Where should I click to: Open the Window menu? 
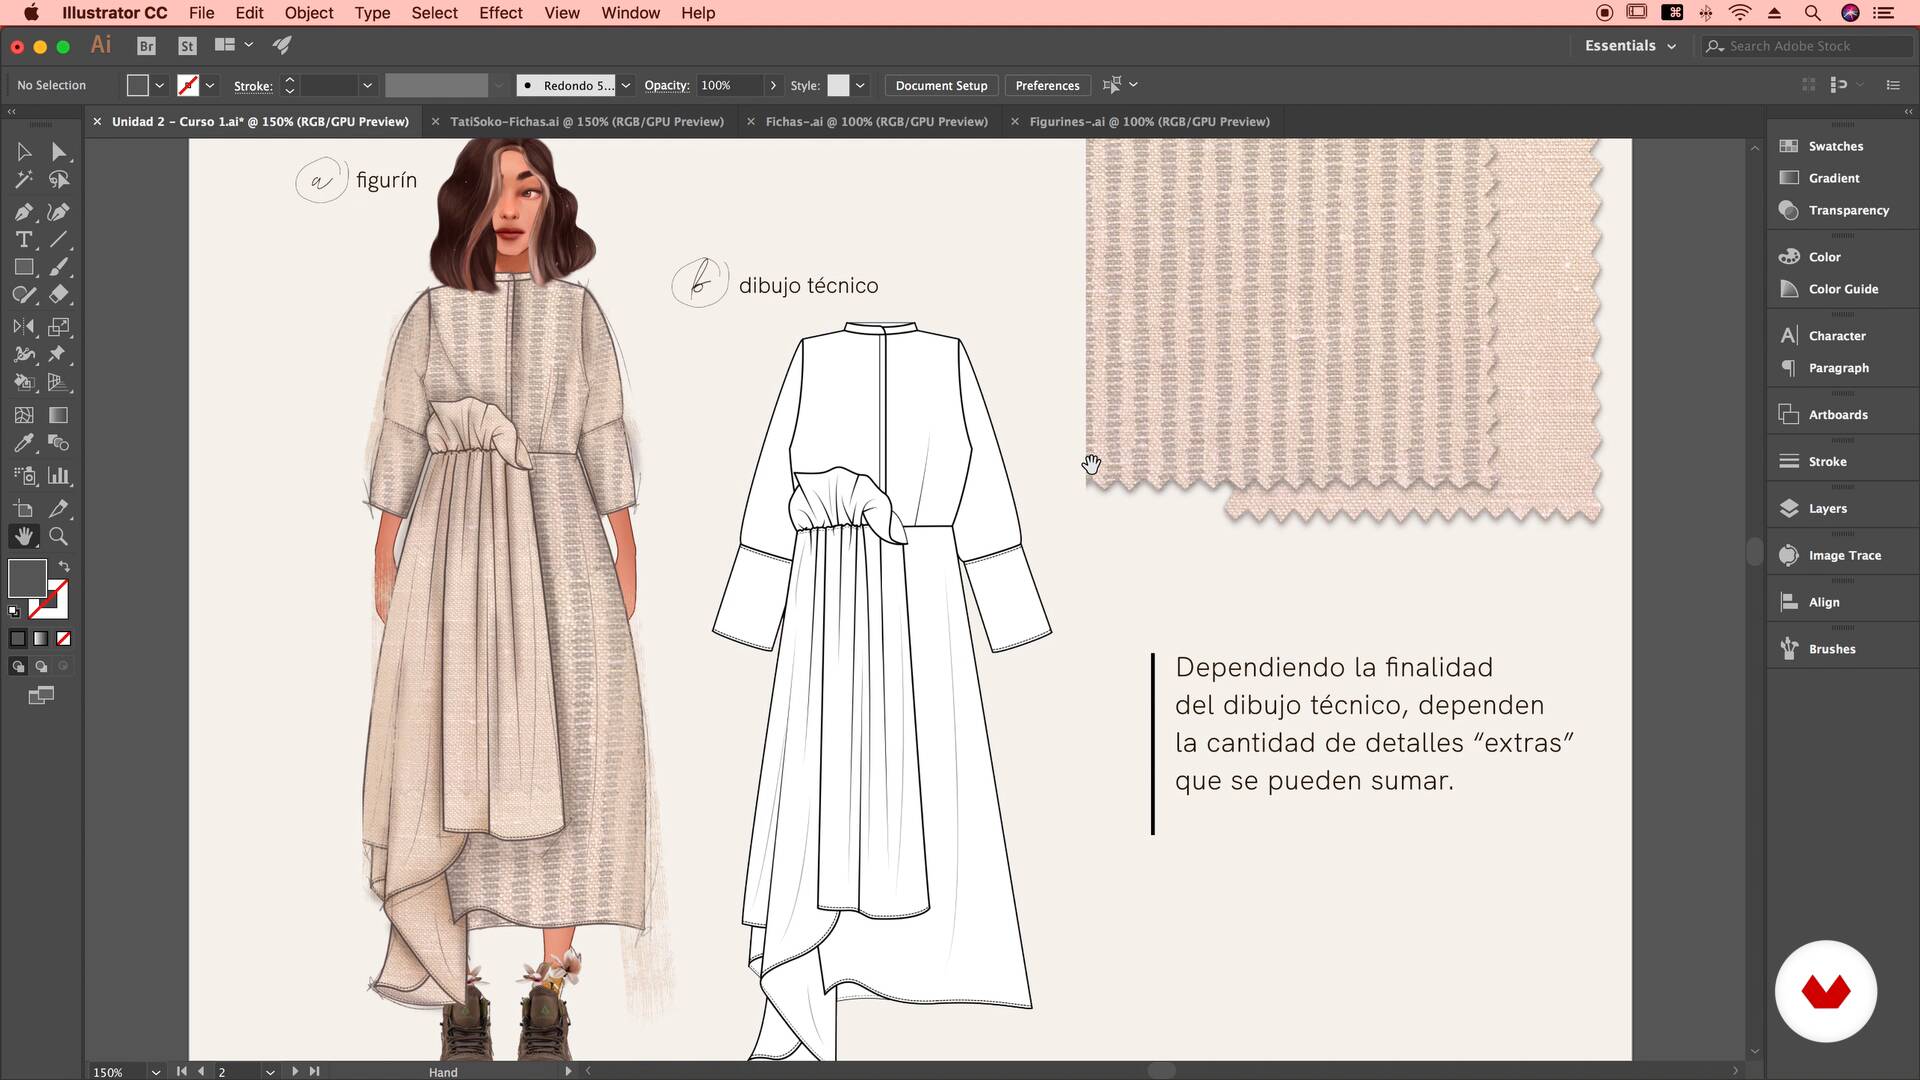click(630, 13)
